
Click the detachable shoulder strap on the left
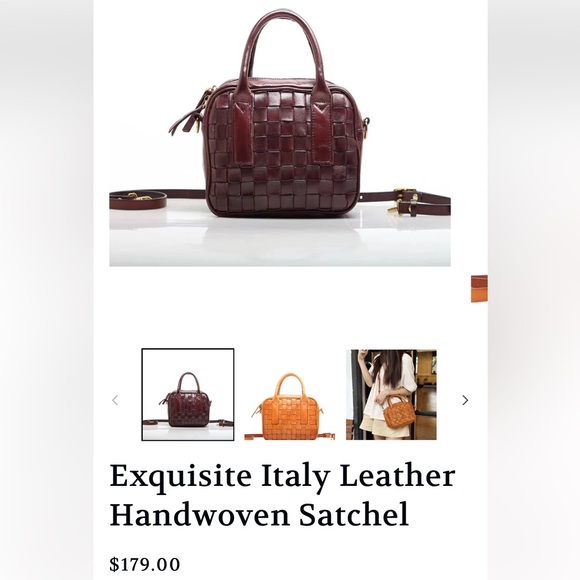(x=148, y=199)
